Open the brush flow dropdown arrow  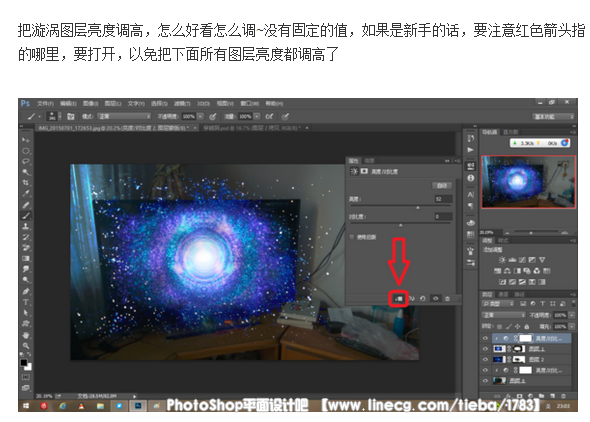click(x=257, y=116)
